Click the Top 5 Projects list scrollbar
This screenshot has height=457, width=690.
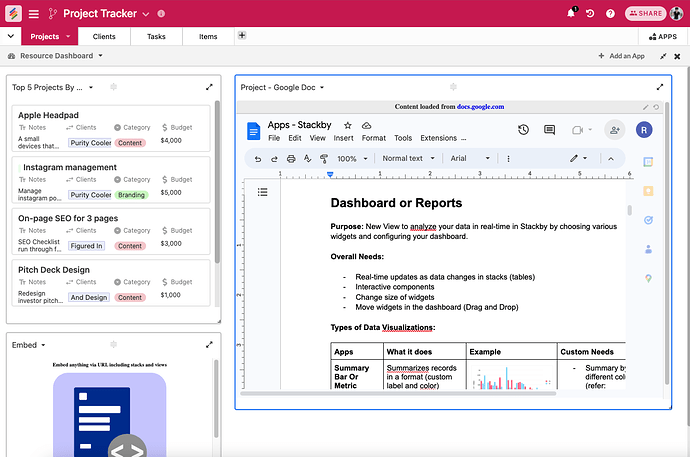pyautogui.click(x=217, y=181)
